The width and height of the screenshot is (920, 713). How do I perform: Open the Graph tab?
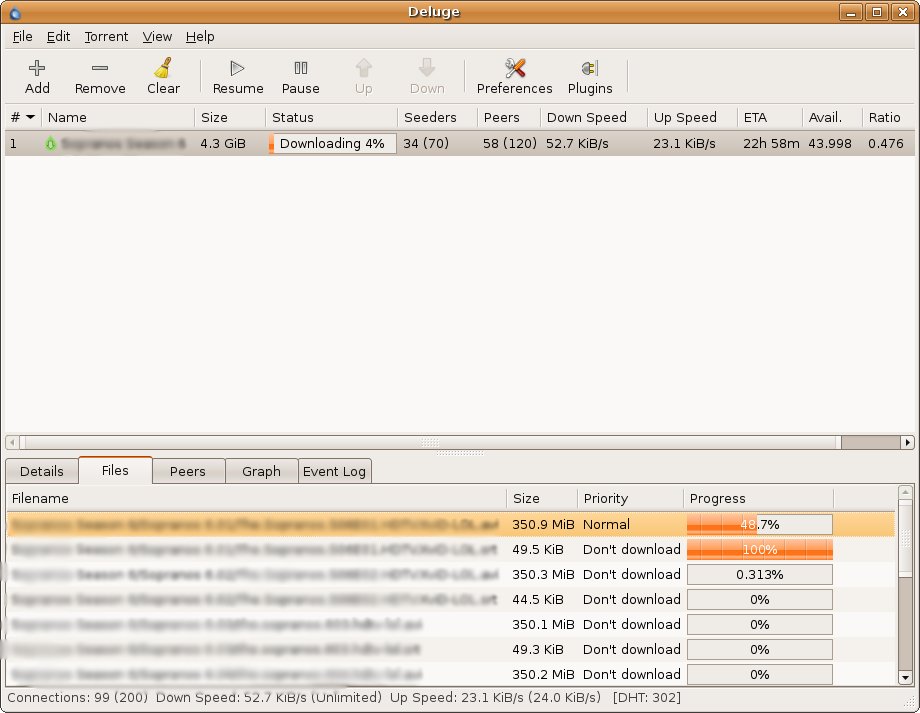point(261,471)
